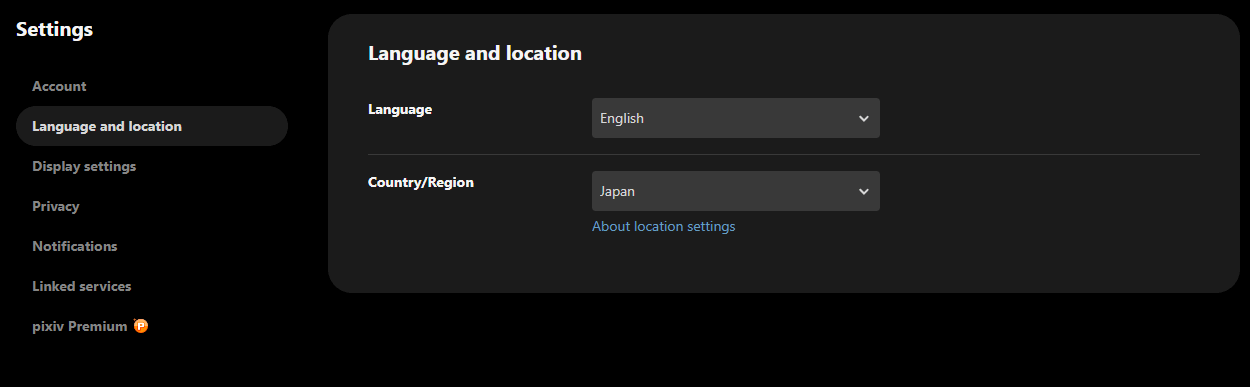Open Notifications settings
Viewport: 1250px width, 387px height.
click(74, 246)
